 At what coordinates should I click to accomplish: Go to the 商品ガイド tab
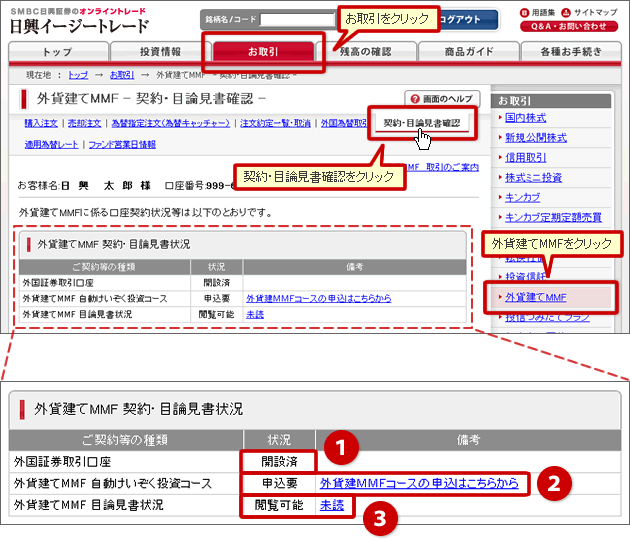click(x=468, y=51)
